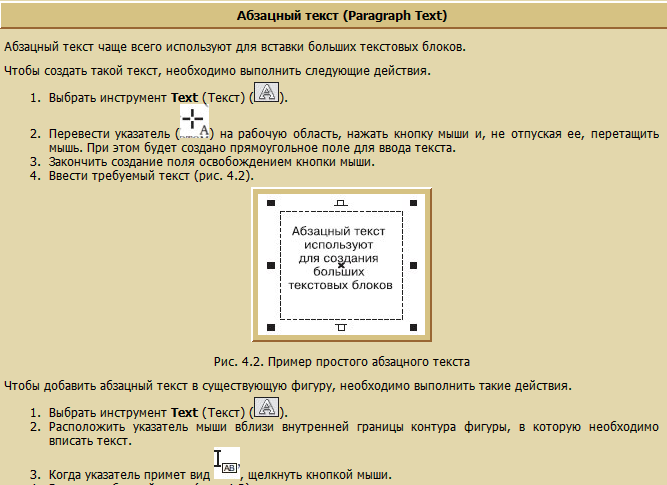Click "Когда указатель примет вид" text
This screenshot has width=667, height=485.
coord(129,474)
